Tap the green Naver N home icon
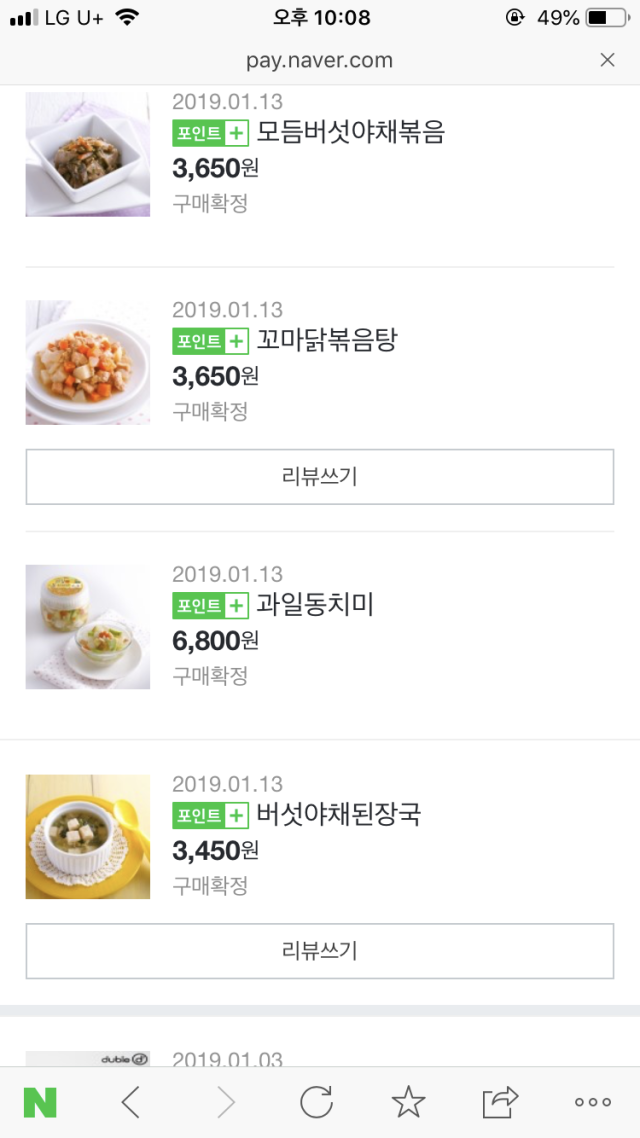This screenshot has height=1138, width=640. coord(40,1103)
